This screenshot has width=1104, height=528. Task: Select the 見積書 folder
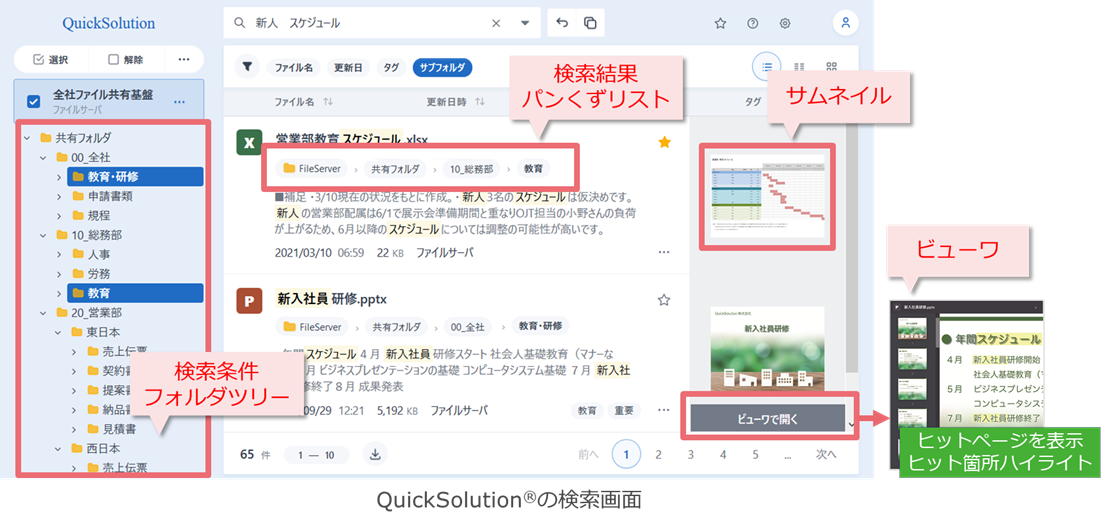point(111,429)
